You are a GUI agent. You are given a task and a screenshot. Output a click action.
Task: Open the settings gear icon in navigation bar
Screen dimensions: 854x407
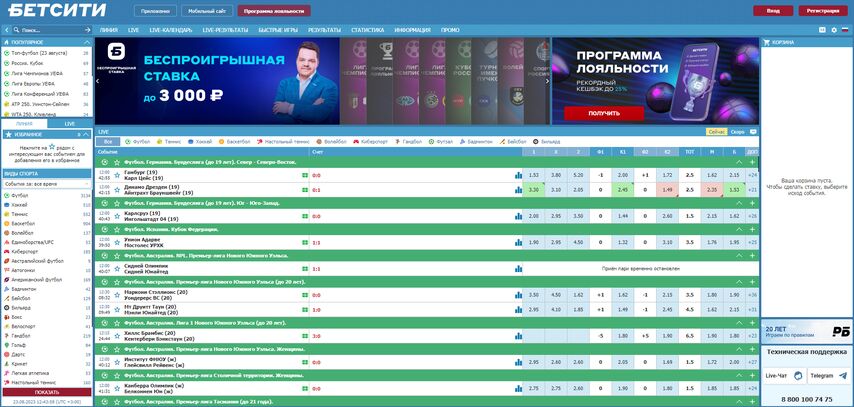click(x=834, y=30)
